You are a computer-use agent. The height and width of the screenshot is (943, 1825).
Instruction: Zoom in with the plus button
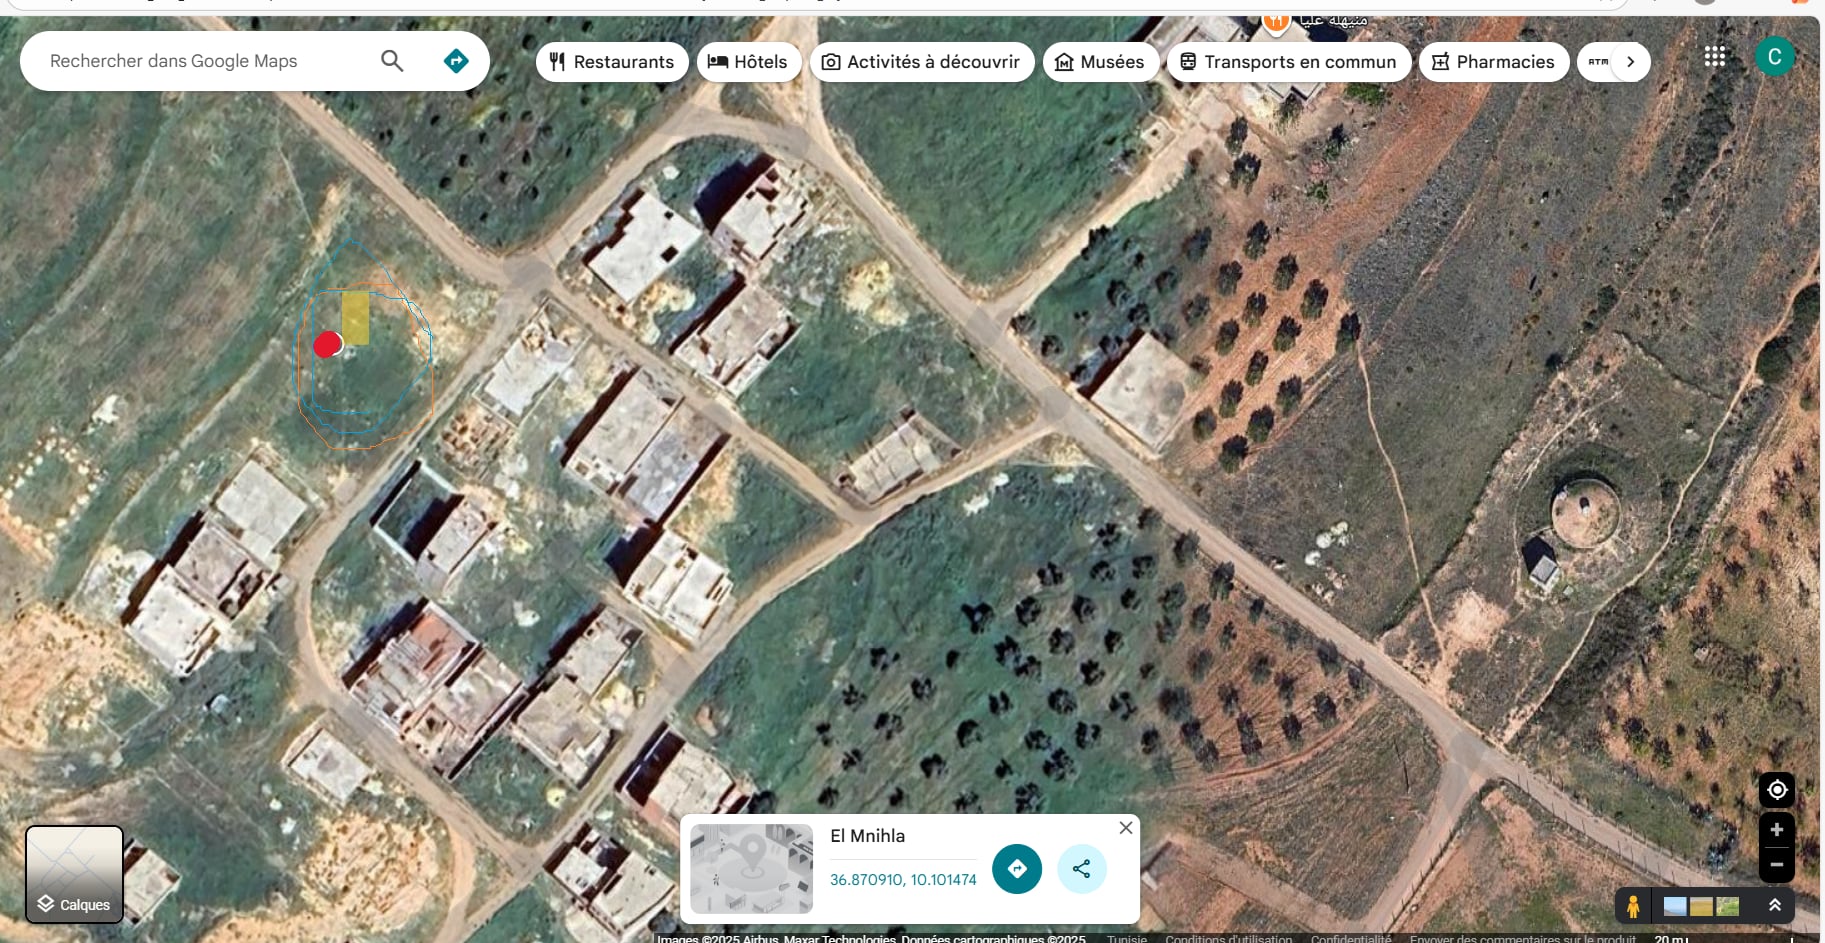coord(1777,830)
